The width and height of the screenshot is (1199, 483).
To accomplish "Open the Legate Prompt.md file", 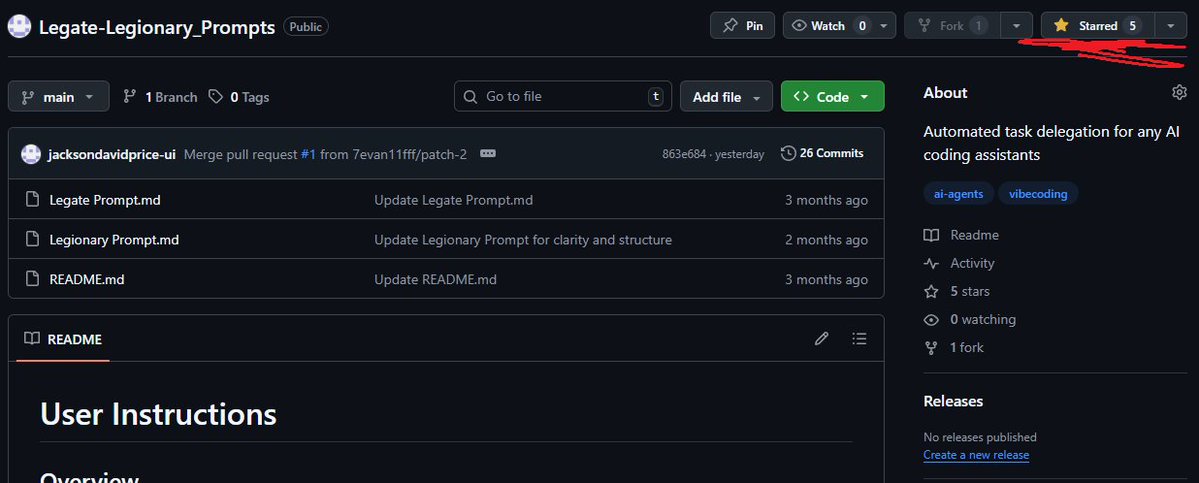I will (105, 200).
